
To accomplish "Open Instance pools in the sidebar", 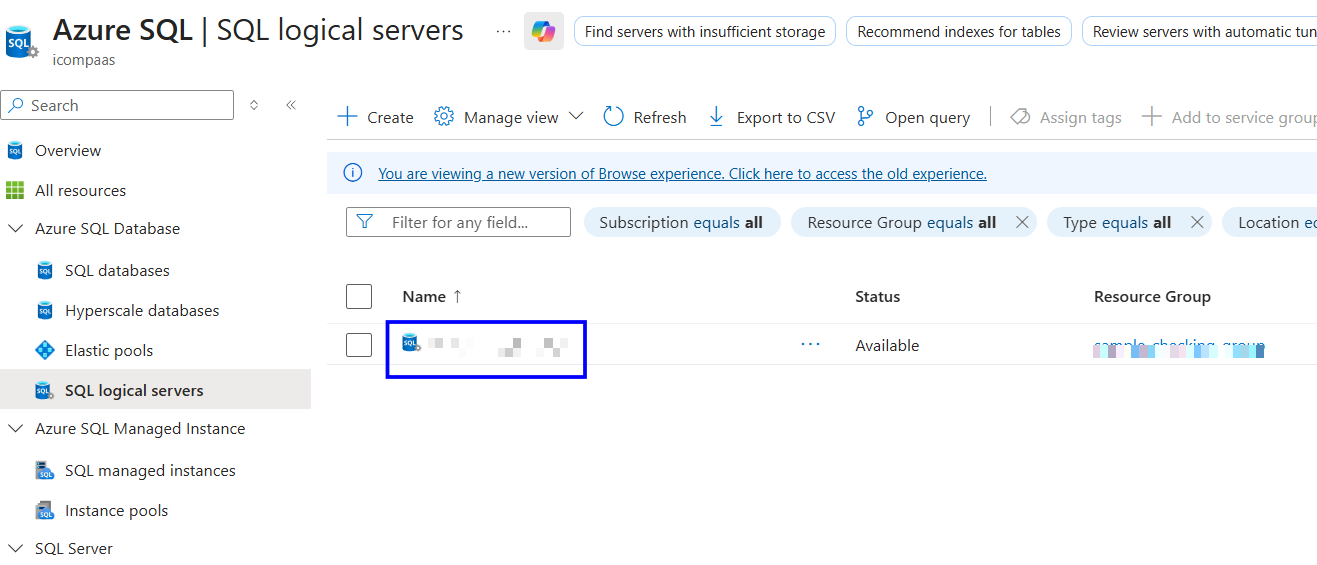I will click(x=116, y=511).
